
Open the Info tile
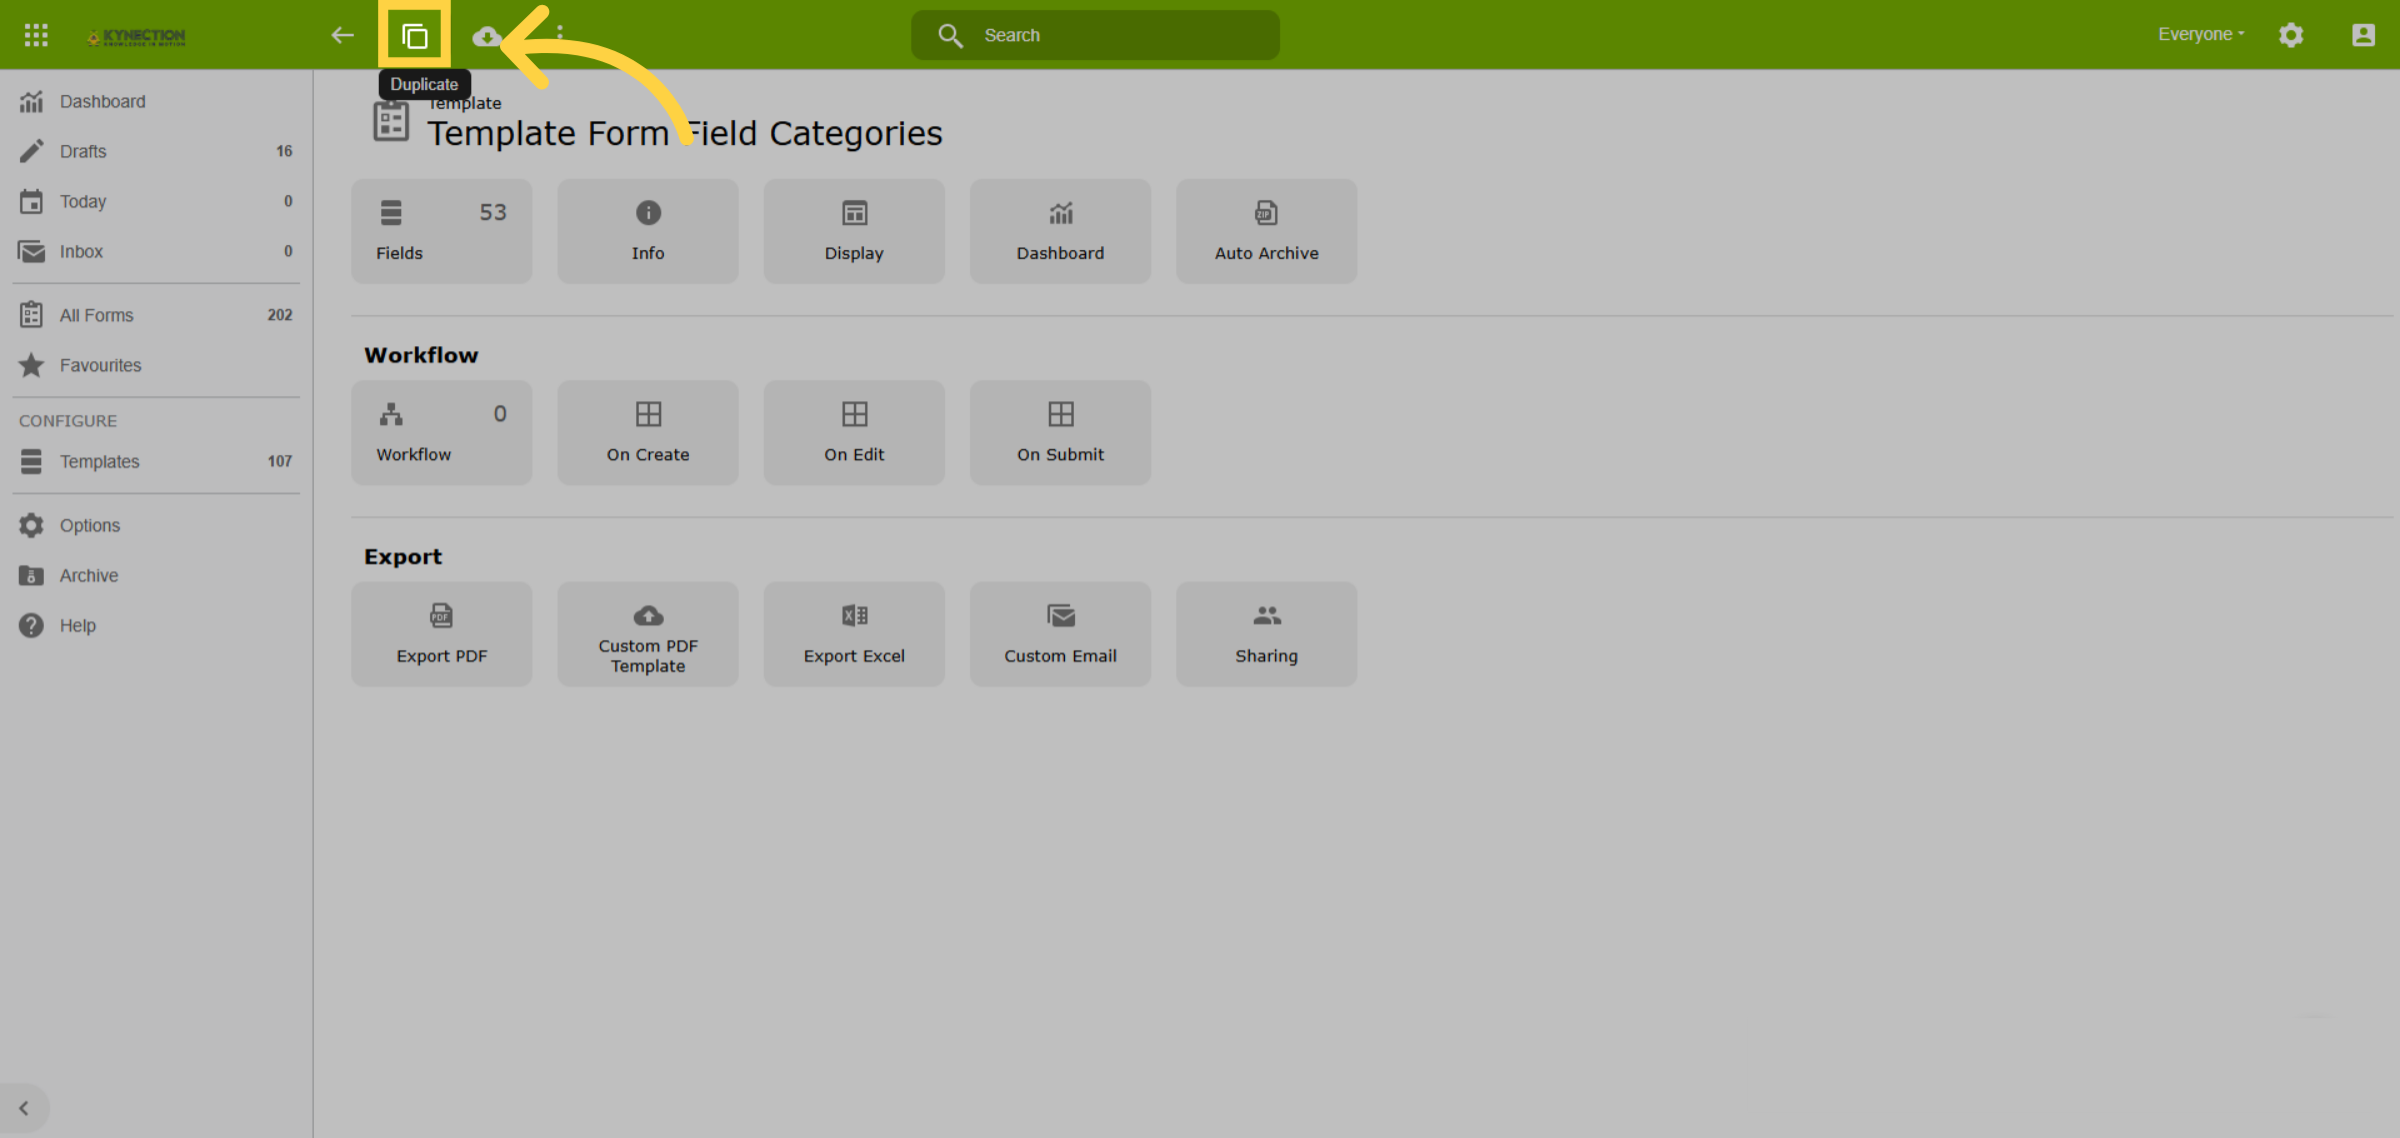click(x=648, y=231)
